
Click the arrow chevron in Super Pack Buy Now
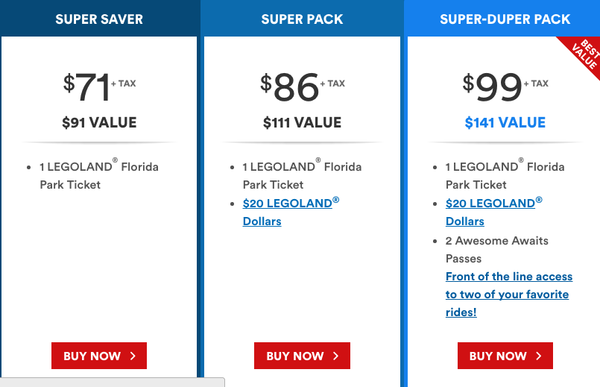336,356
